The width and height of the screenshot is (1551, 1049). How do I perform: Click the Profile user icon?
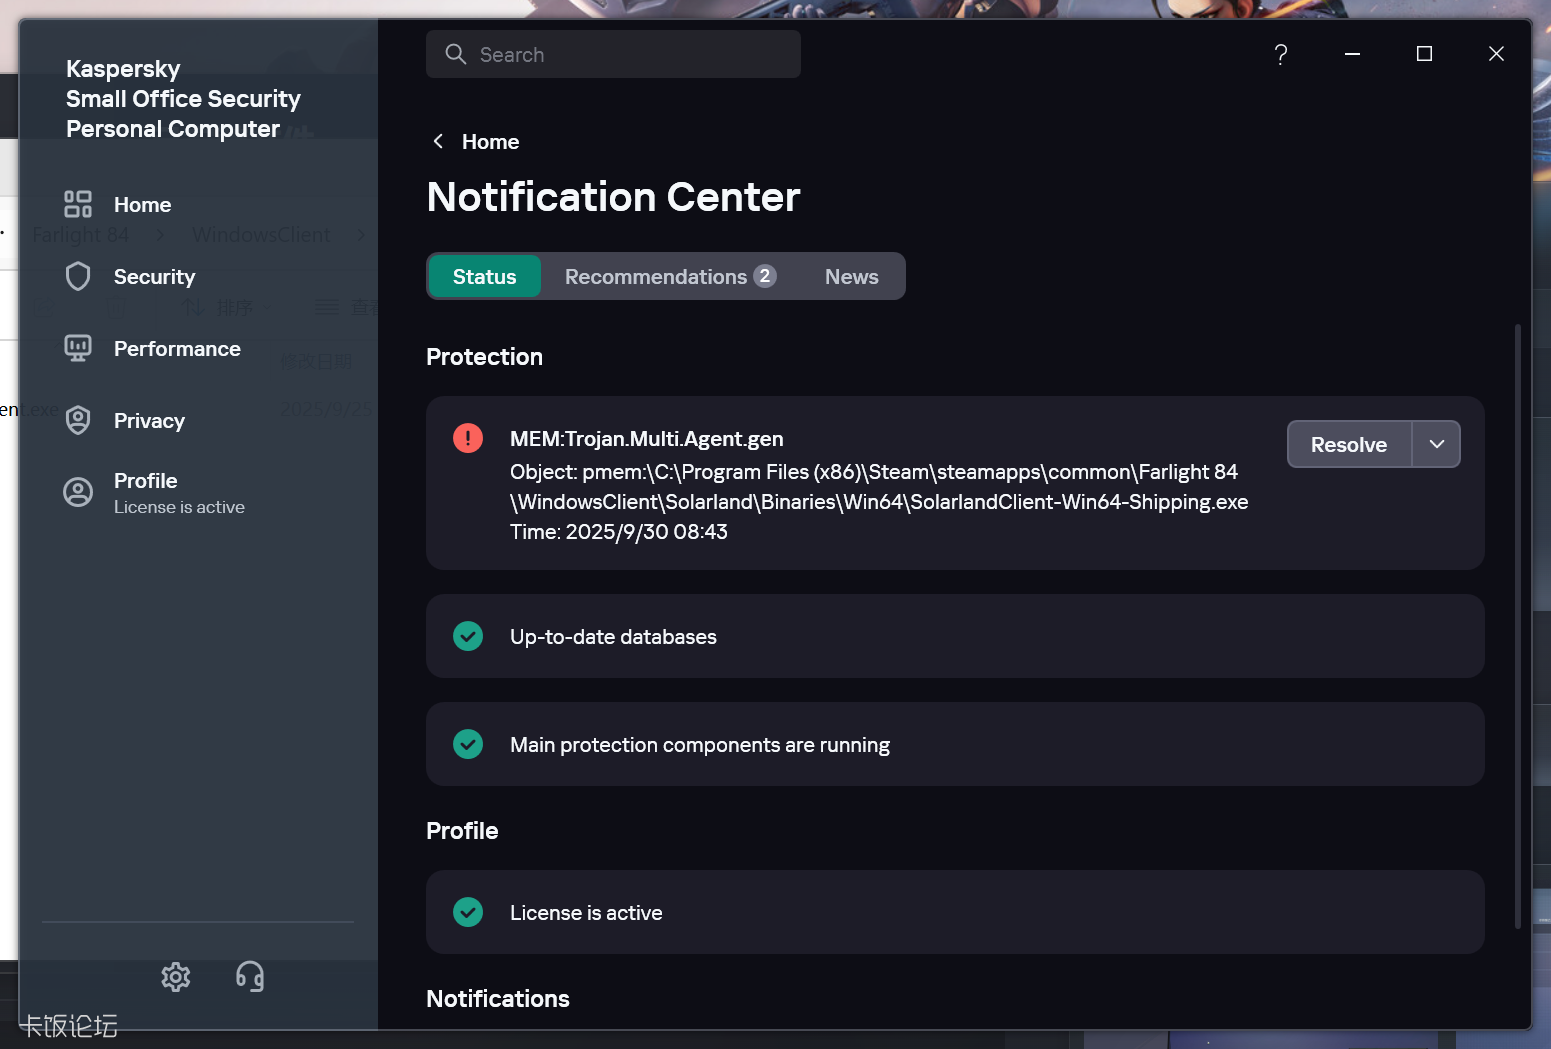click(x=78, y=492)
